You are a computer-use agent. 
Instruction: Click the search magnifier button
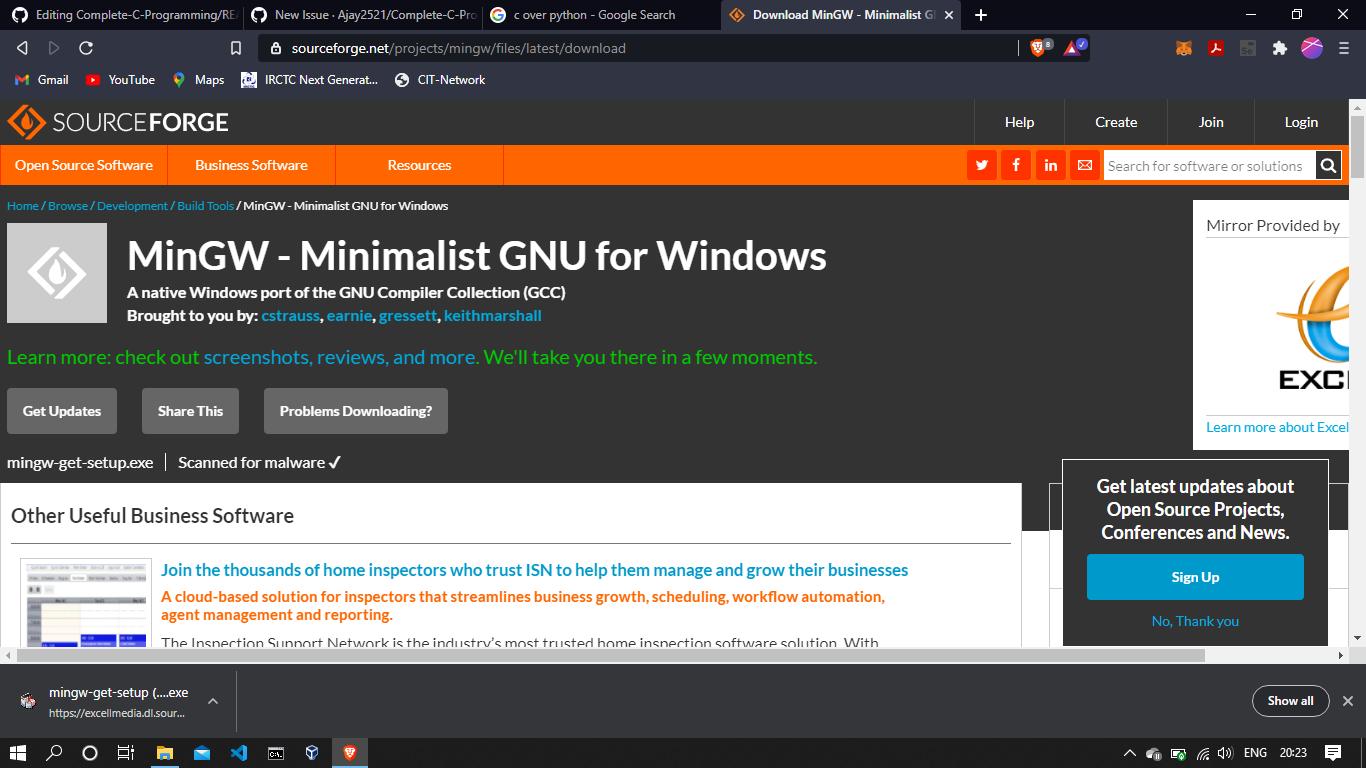[1328, 166]
